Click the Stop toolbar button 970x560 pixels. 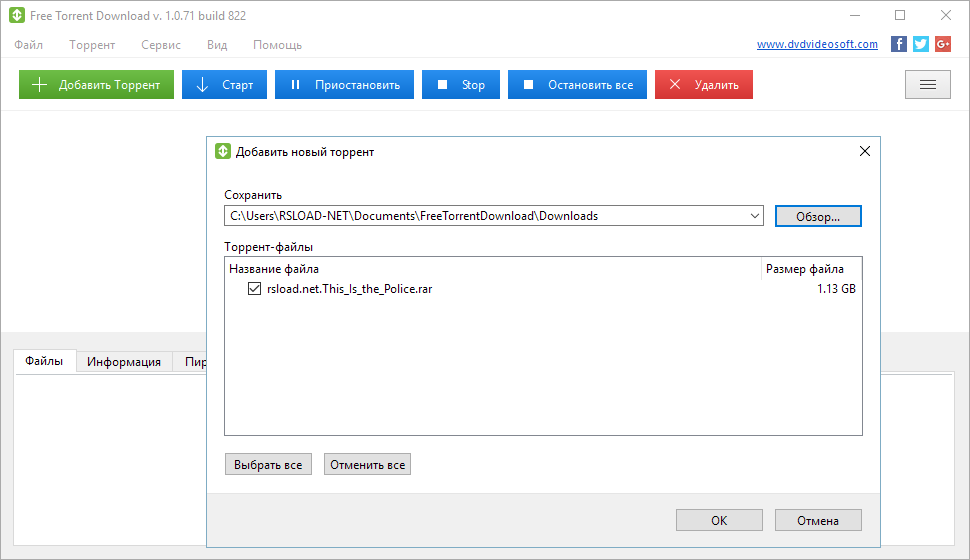(x=461, y=85)
